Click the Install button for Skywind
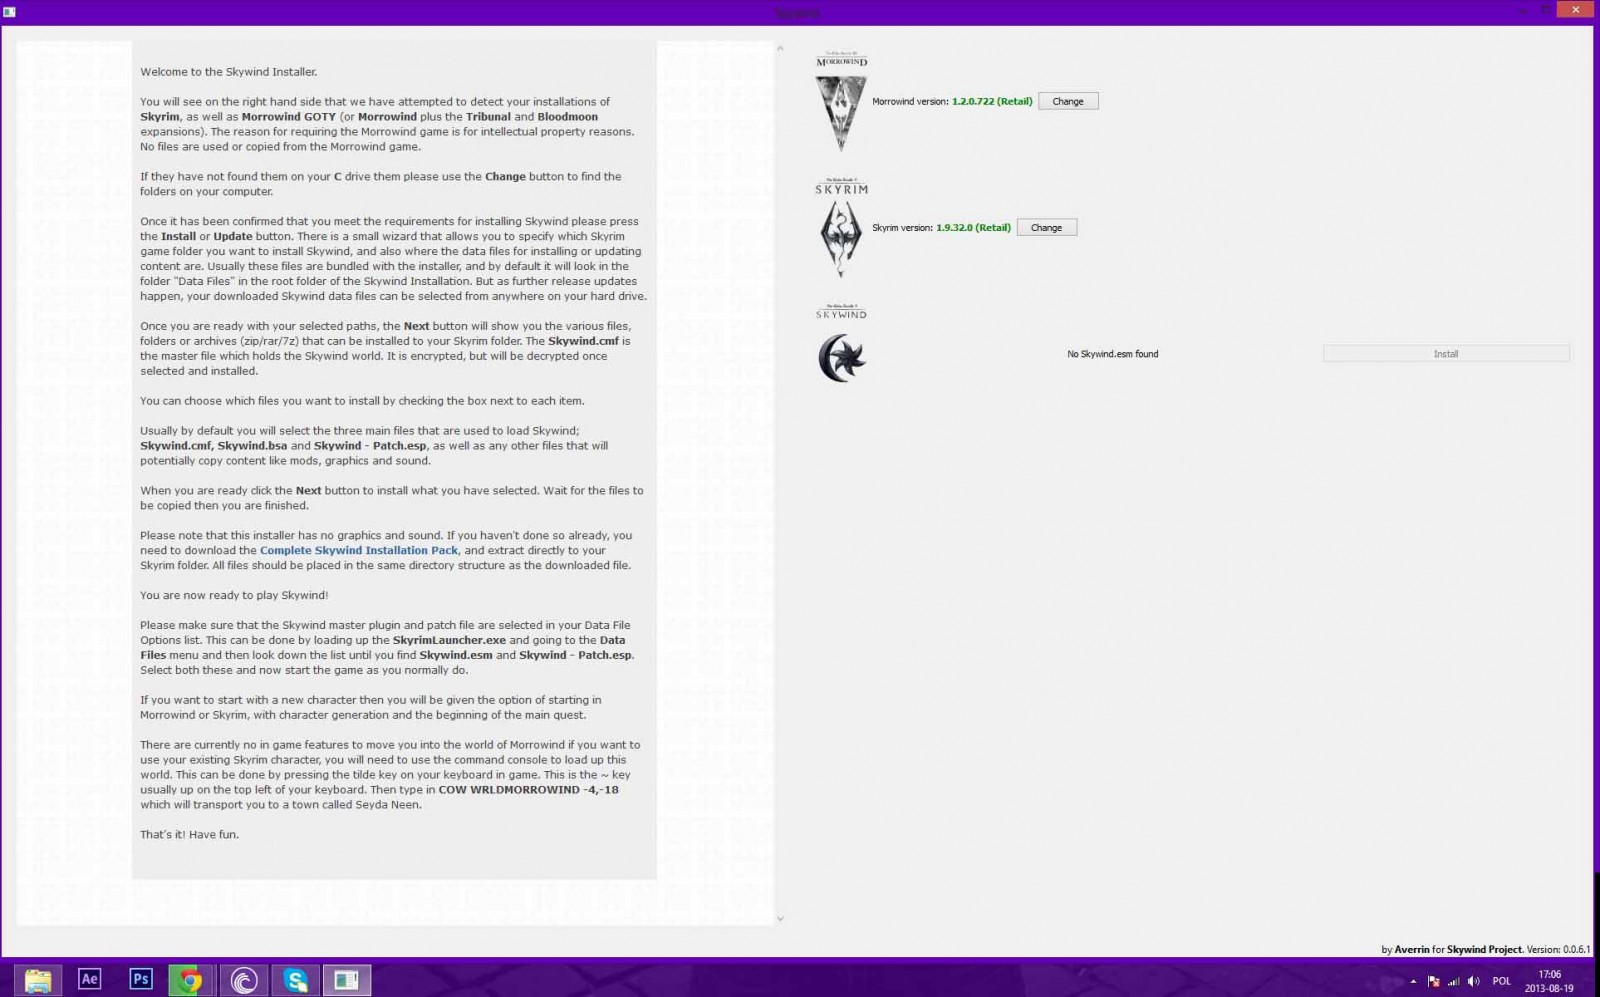The height and width of the screenshot is (997, 1600). pos(1446,354)
